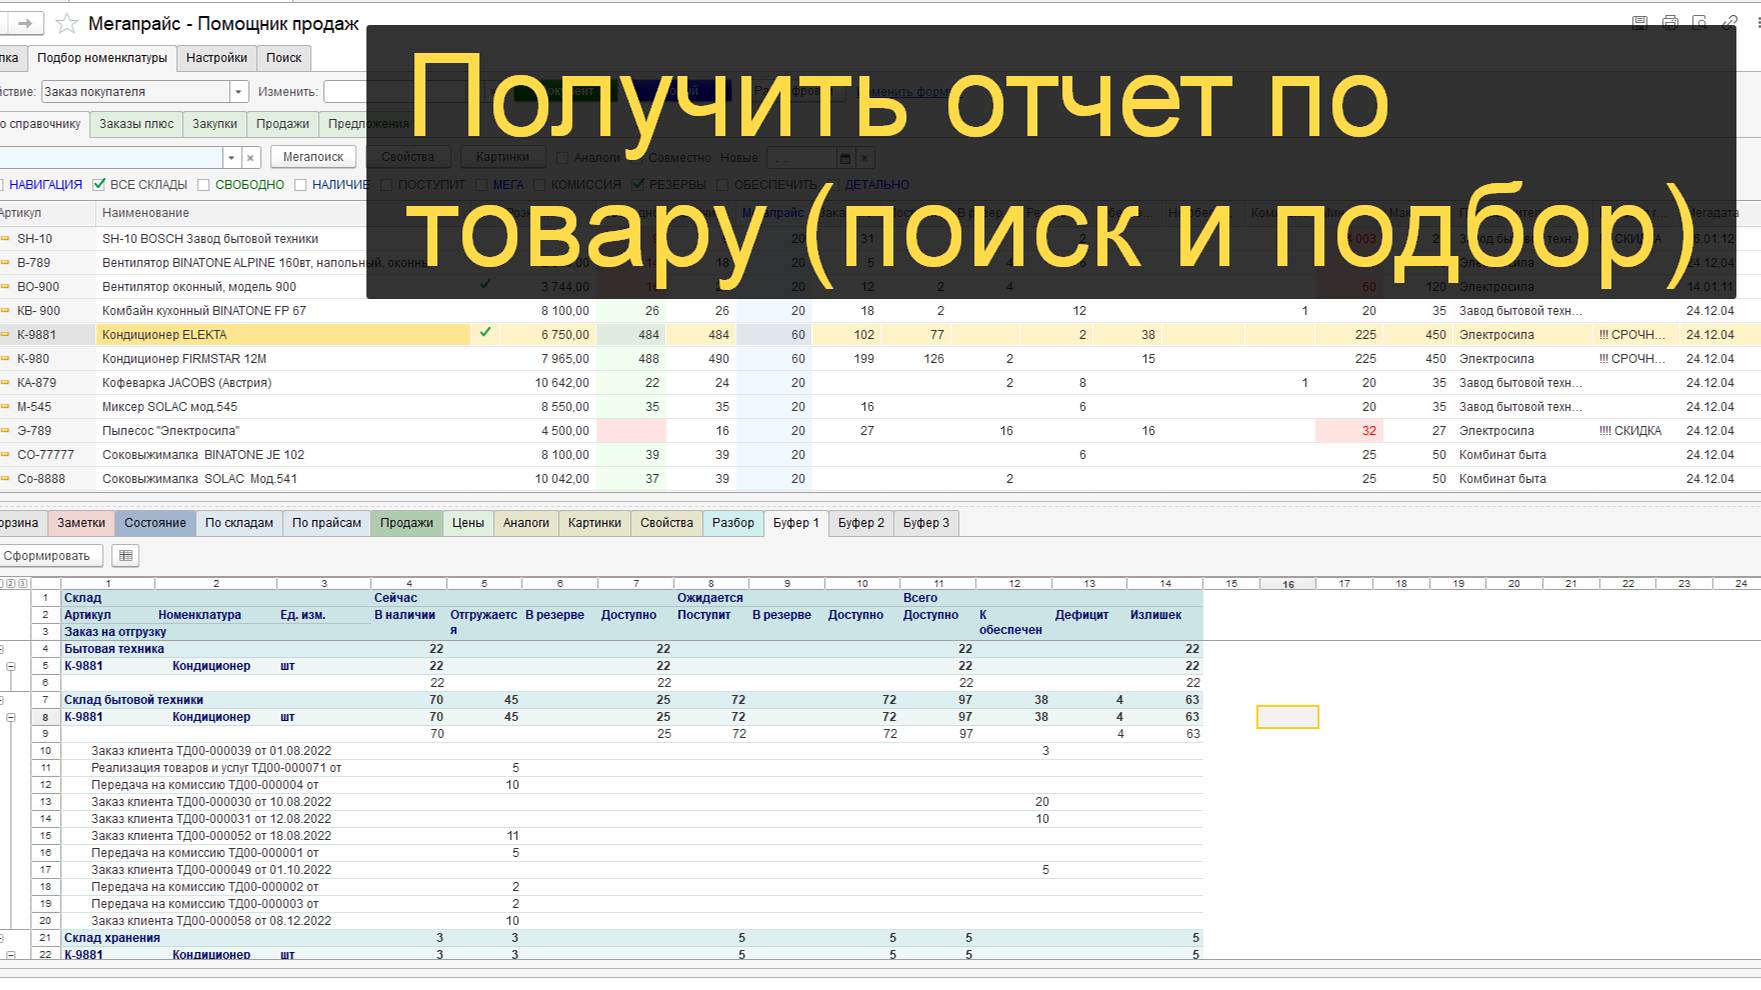
Task: Open the По складам tab in the lower panel
Action: click(x=240, y=522)
